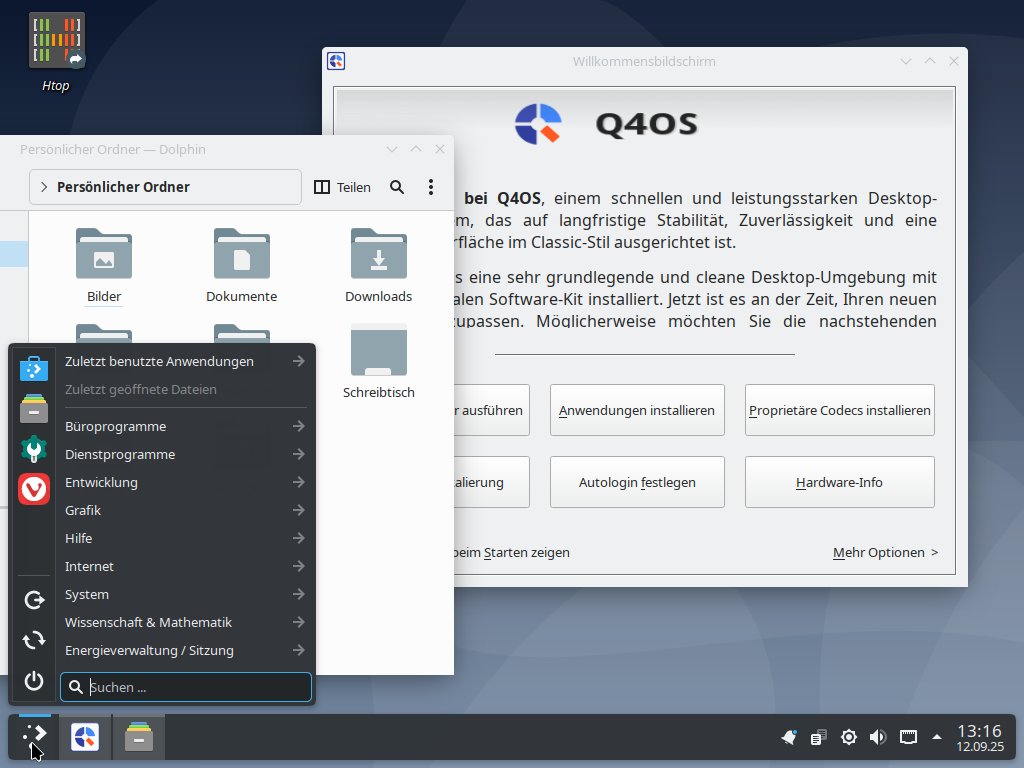Click Teilen split view button in Dolphin
The image size is (1024, 768).
(x=342, y=187)
